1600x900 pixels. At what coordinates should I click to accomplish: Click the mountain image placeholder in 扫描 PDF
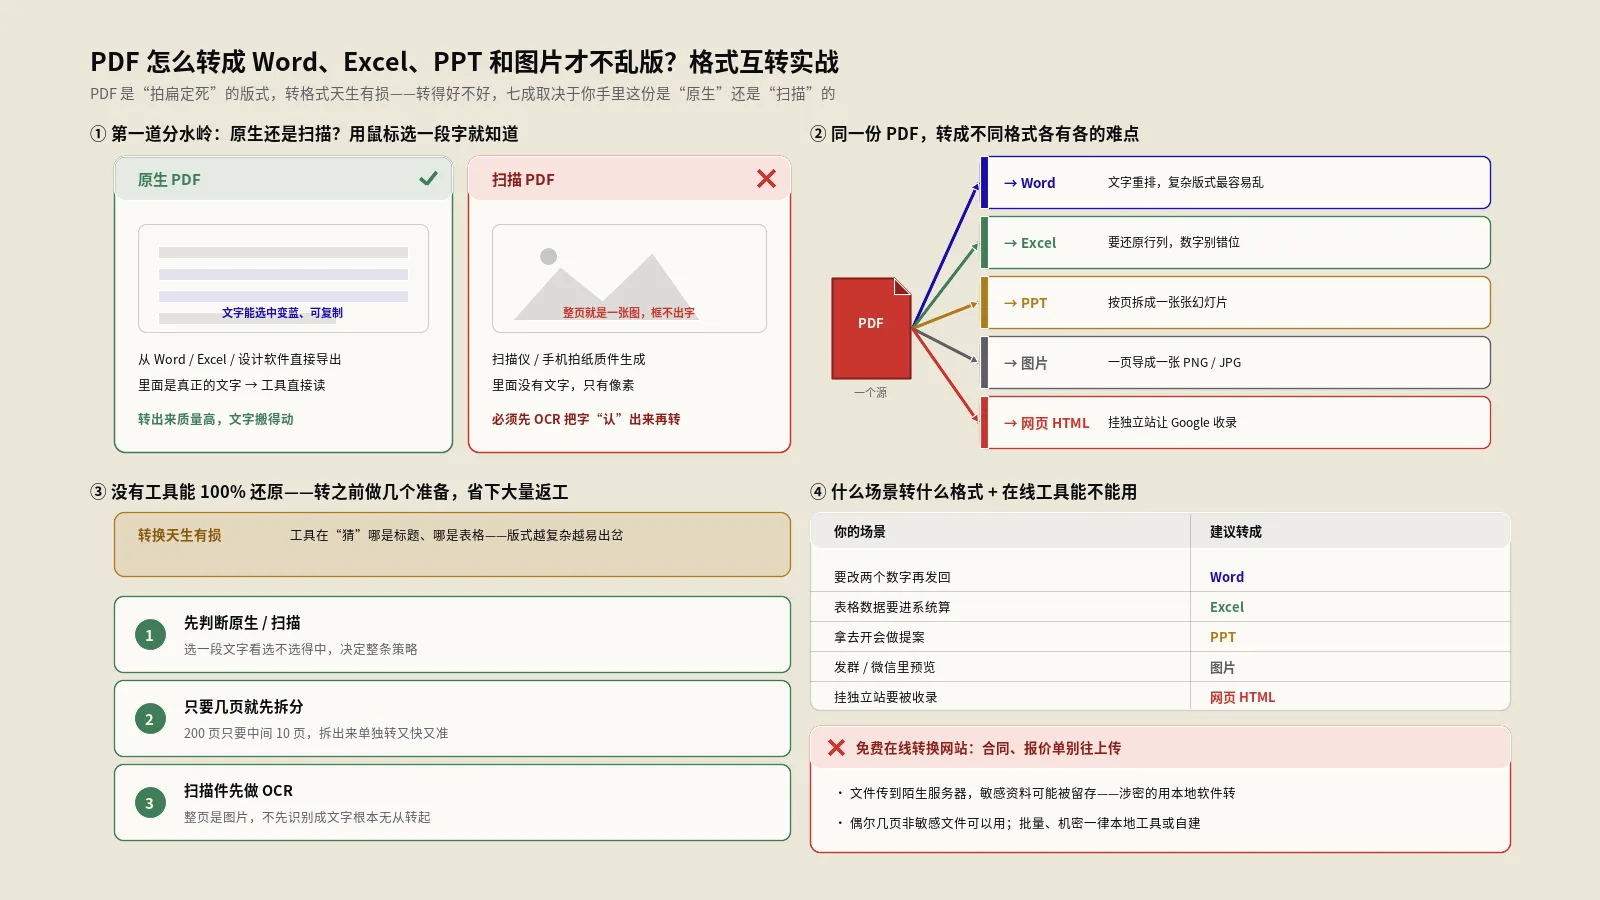pyautogui.click(x=629, y=278)
